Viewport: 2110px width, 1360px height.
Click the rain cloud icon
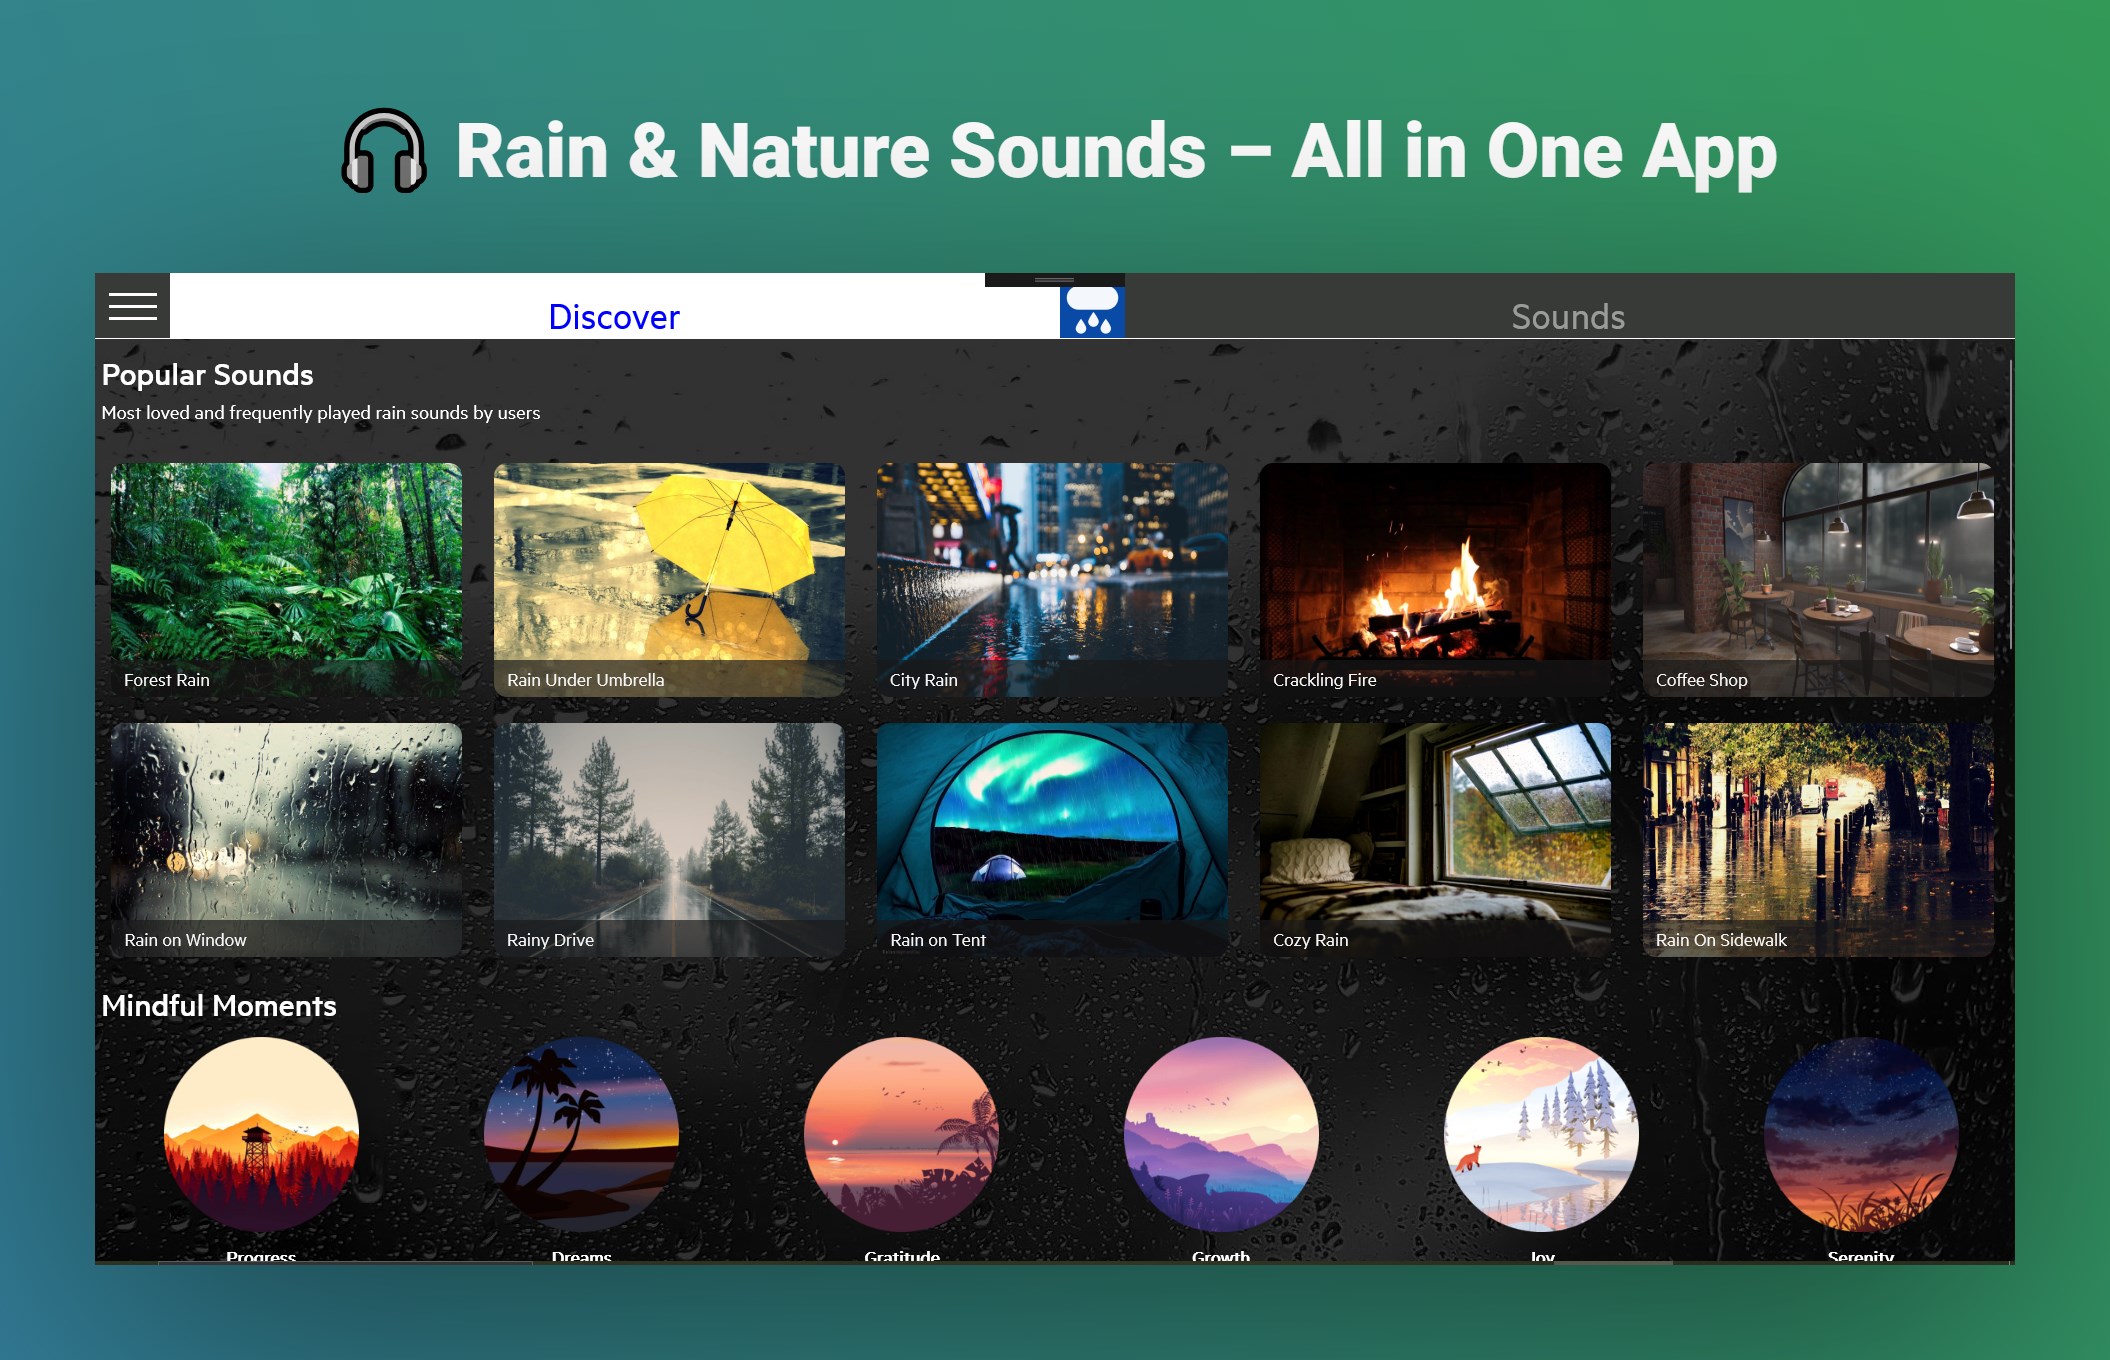[1092, 312]
